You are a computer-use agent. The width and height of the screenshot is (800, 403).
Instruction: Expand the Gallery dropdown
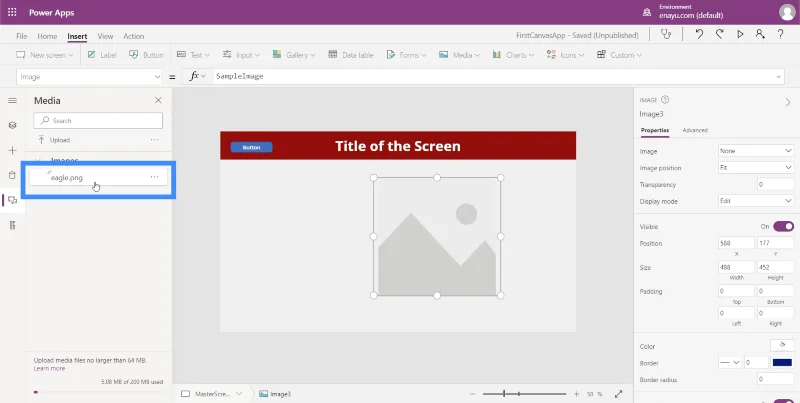tap(293, 55)
